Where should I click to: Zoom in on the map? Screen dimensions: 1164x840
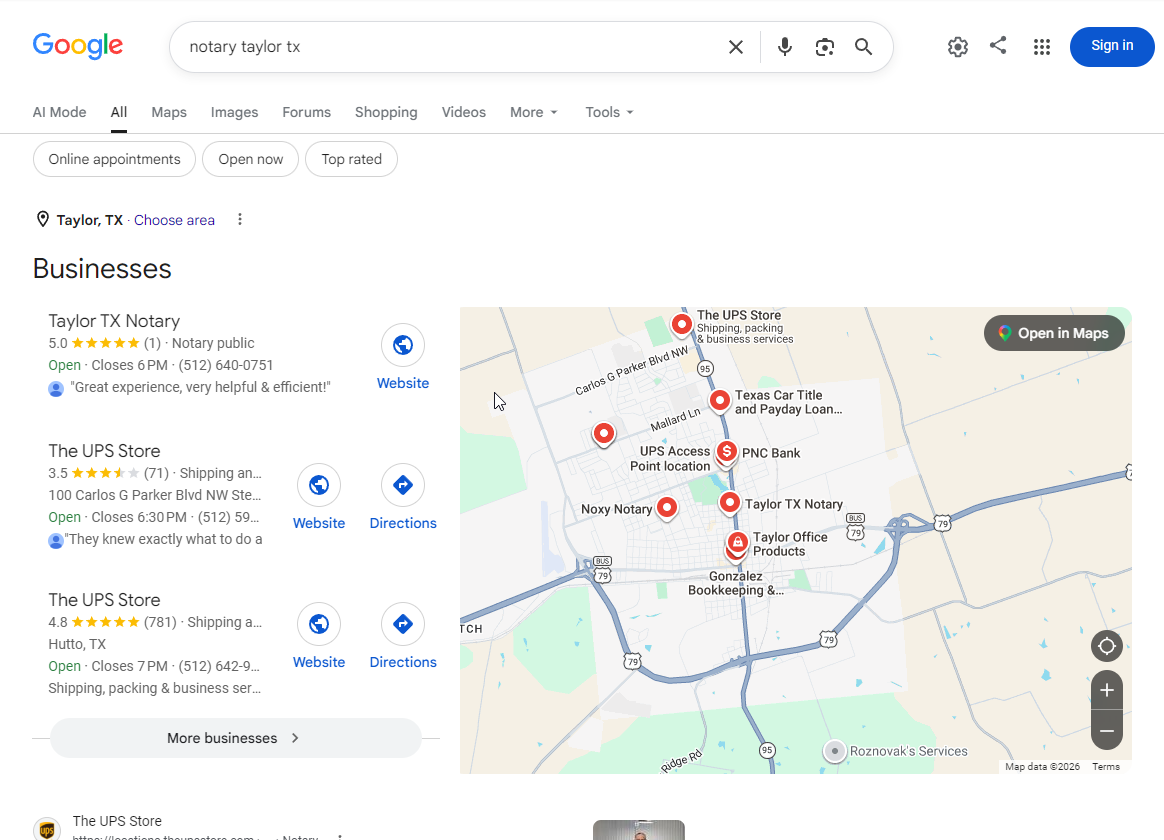coord(1107,691)
